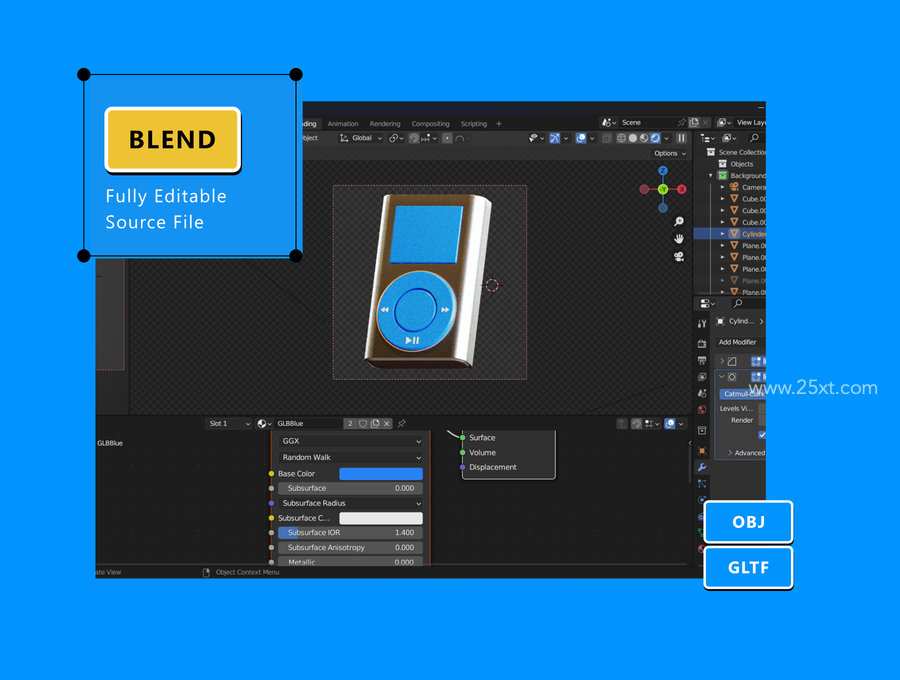
Task: Click the search icon in the properties header
Action: click(738, 304)
